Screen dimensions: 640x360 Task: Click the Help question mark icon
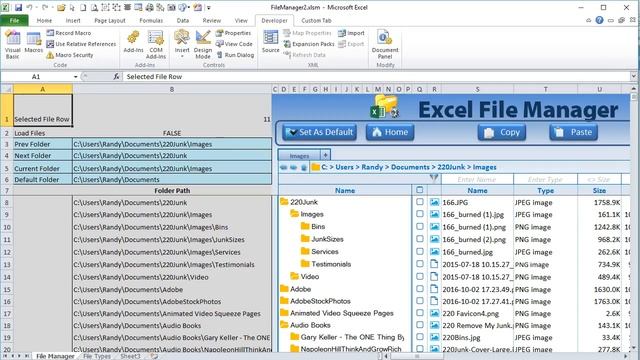[x=599, y=20]
